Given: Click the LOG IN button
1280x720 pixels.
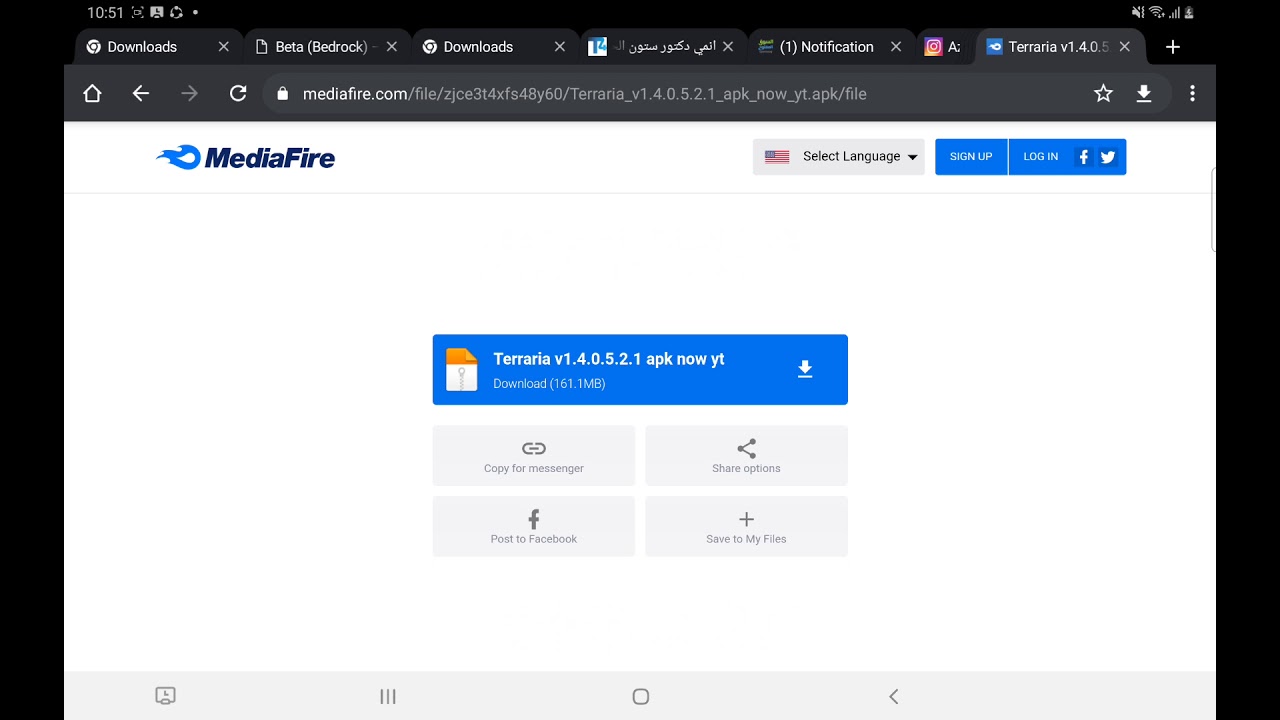Looking at the screenshot, I should tap(1040, 157).
